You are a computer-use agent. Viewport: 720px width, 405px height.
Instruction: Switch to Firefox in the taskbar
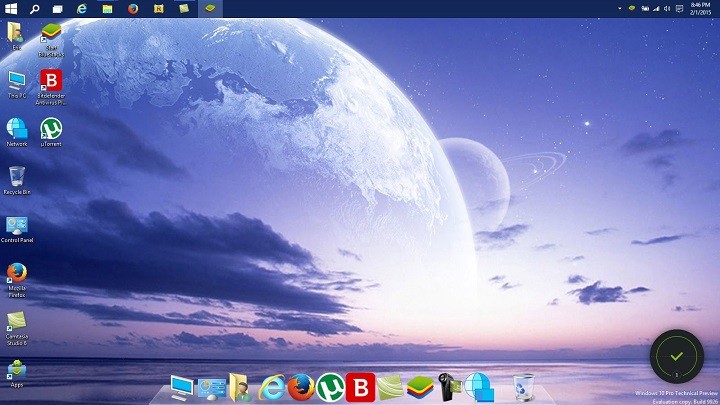(x=133, y=9)
